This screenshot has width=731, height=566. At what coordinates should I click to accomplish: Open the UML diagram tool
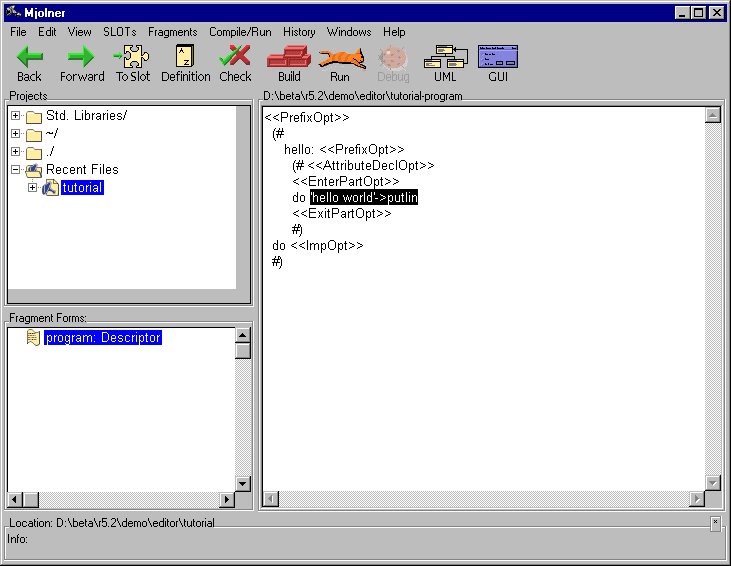click(x=445, y=57)
